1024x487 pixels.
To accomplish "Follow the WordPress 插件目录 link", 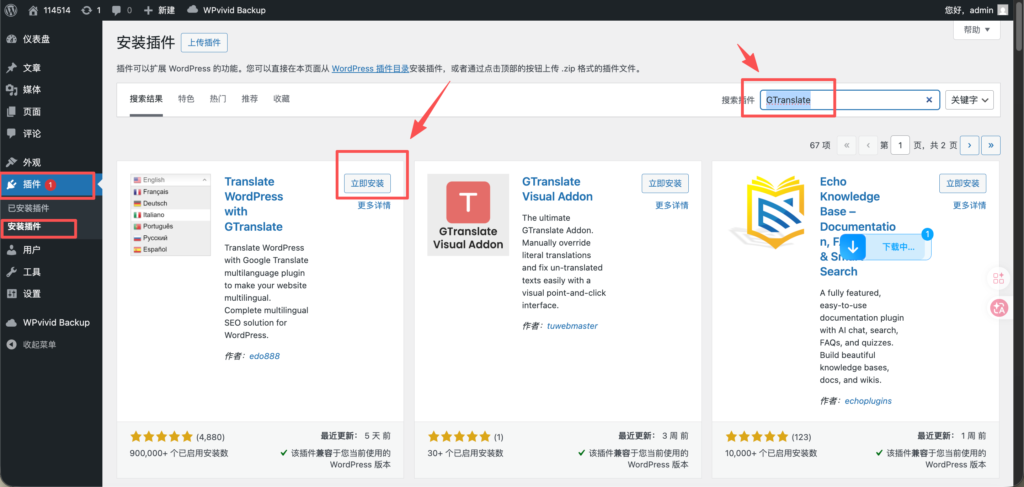I will 370,69.
